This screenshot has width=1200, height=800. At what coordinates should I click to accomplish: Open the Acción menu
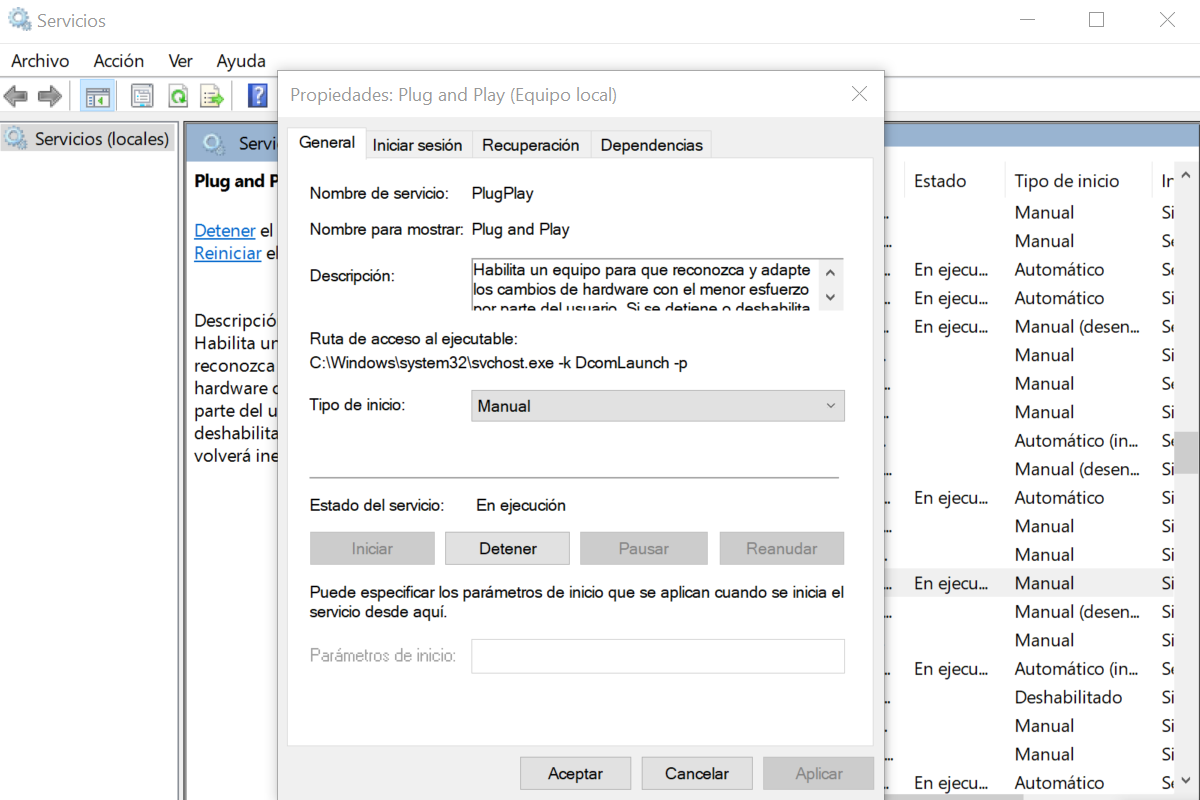(118, 61)
